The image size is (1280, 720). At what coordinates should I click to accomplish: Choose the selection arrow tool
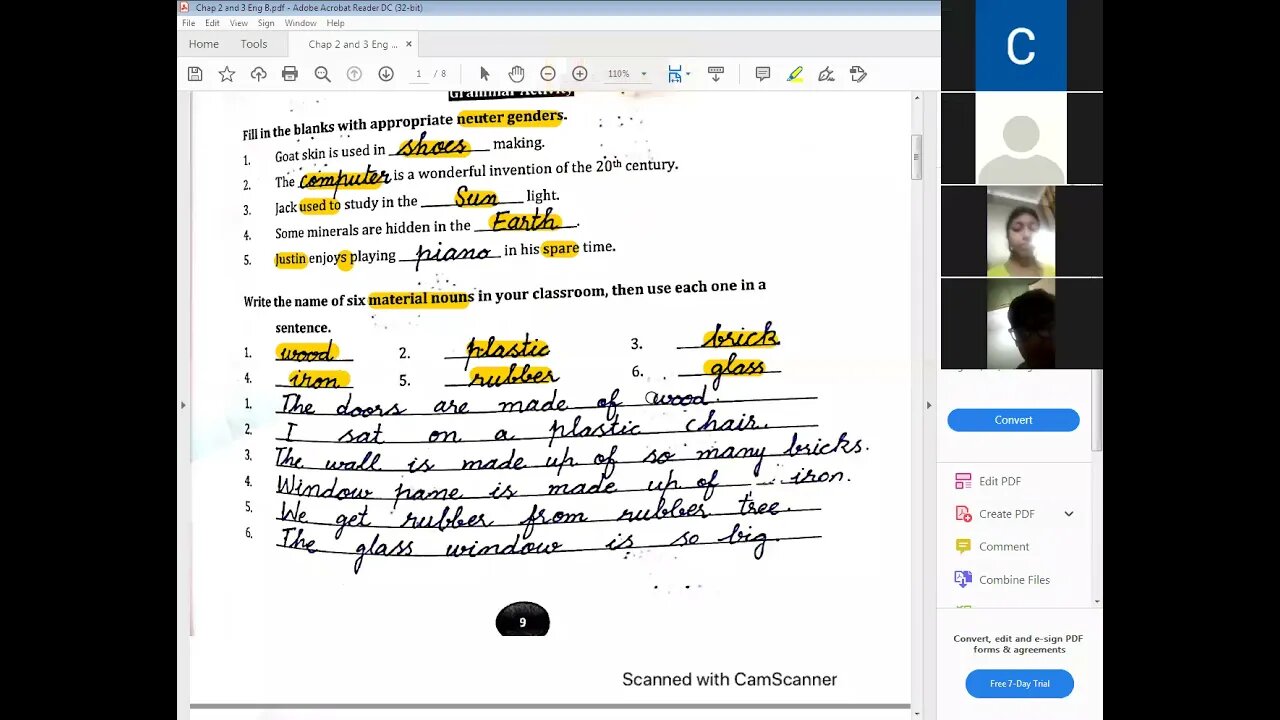click(x=485, y=74)
